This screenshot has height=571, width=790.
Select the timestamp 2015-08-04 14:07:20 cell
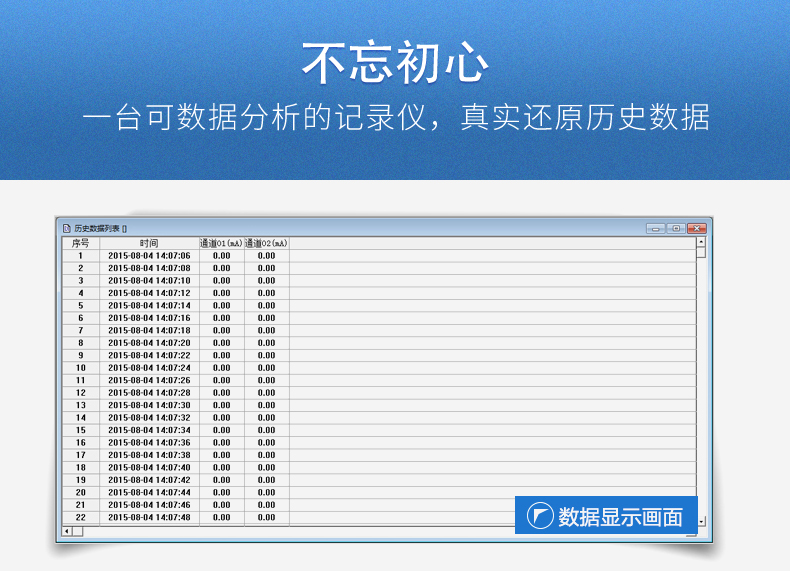(149, 343)
